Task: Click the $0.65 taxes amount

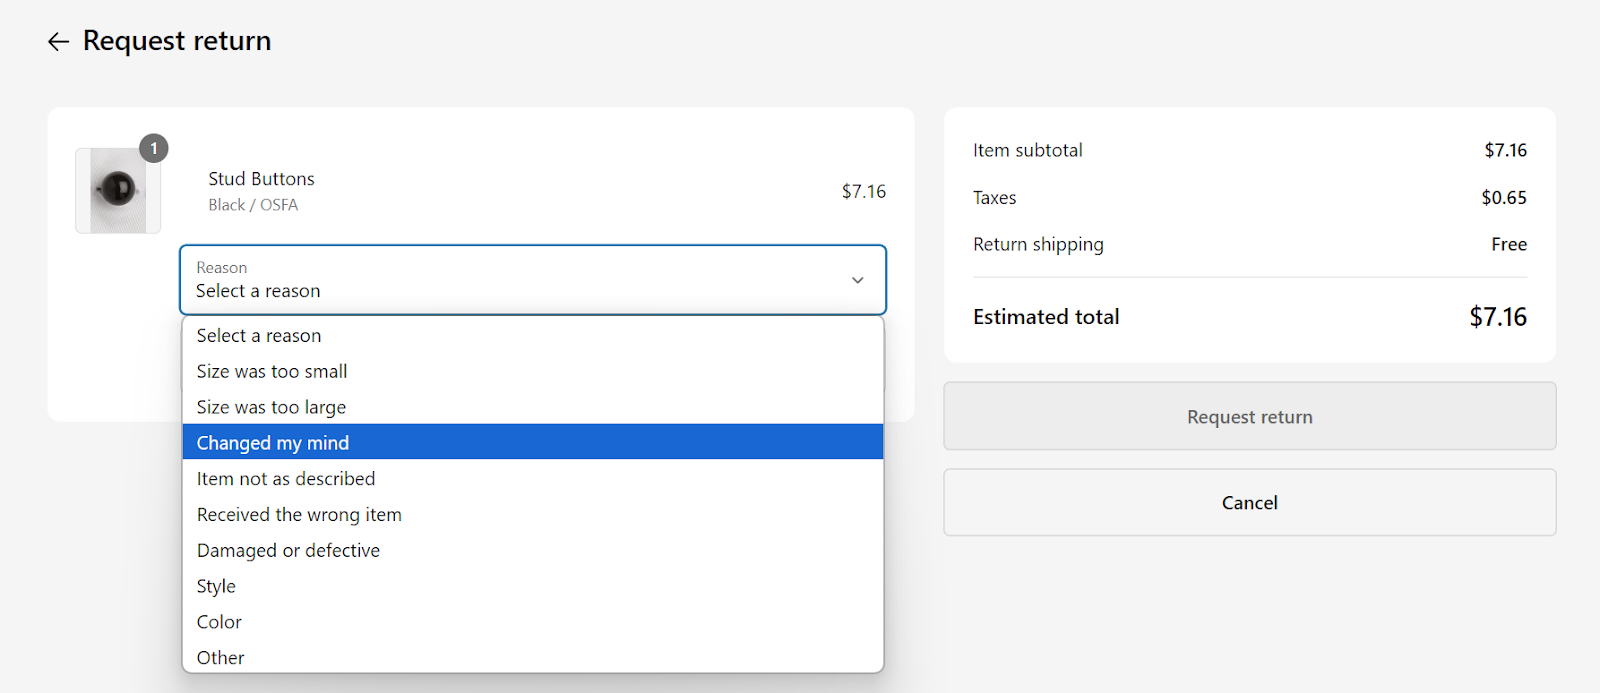Action: tap(1504, 197)
